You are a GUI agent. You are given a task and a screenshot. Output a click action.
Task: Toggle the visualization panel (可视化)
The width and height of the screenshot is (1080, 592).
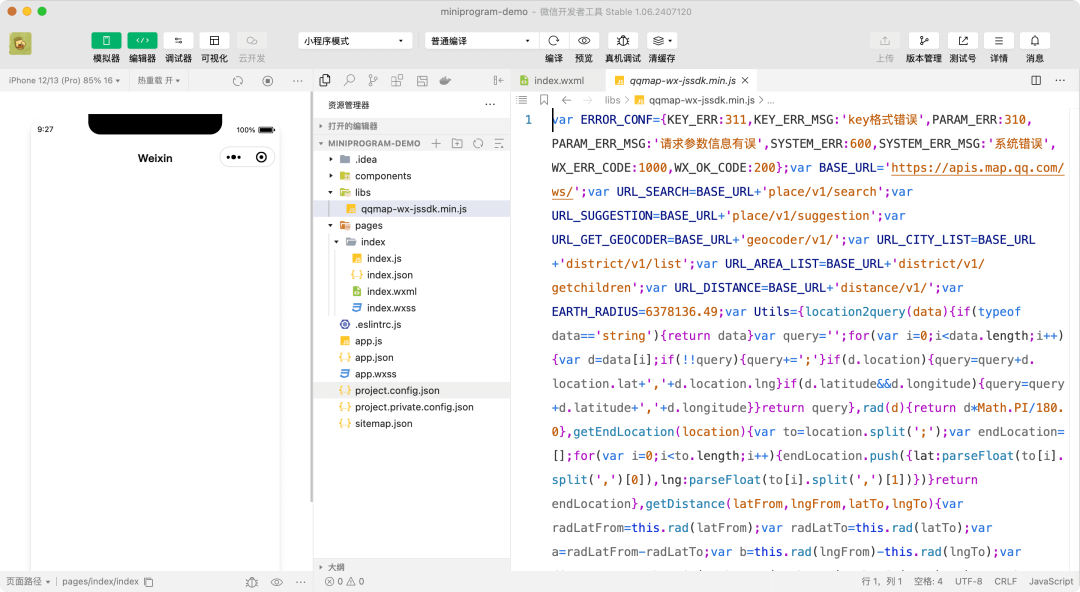pyautogui.click(x=214, y=41)
